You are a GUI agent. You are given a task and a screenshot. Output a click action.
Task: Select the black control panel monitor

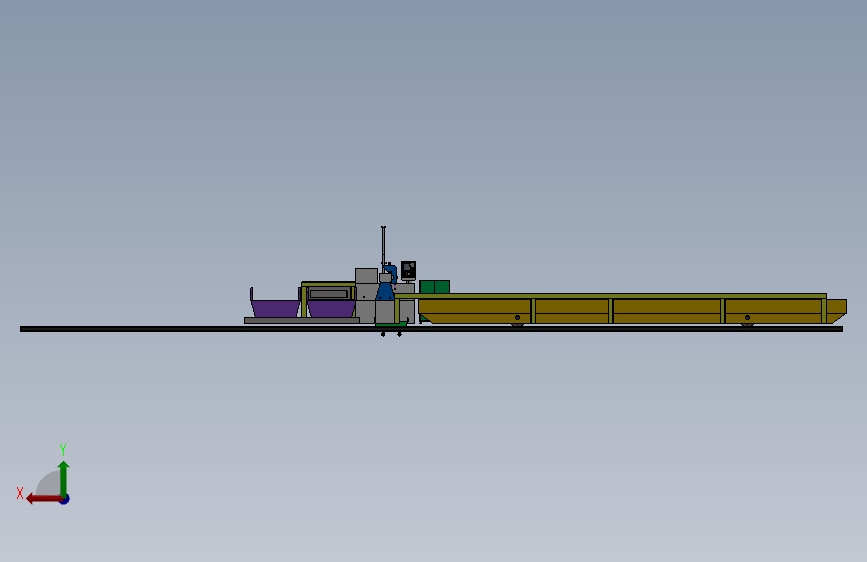pos(408,270)
